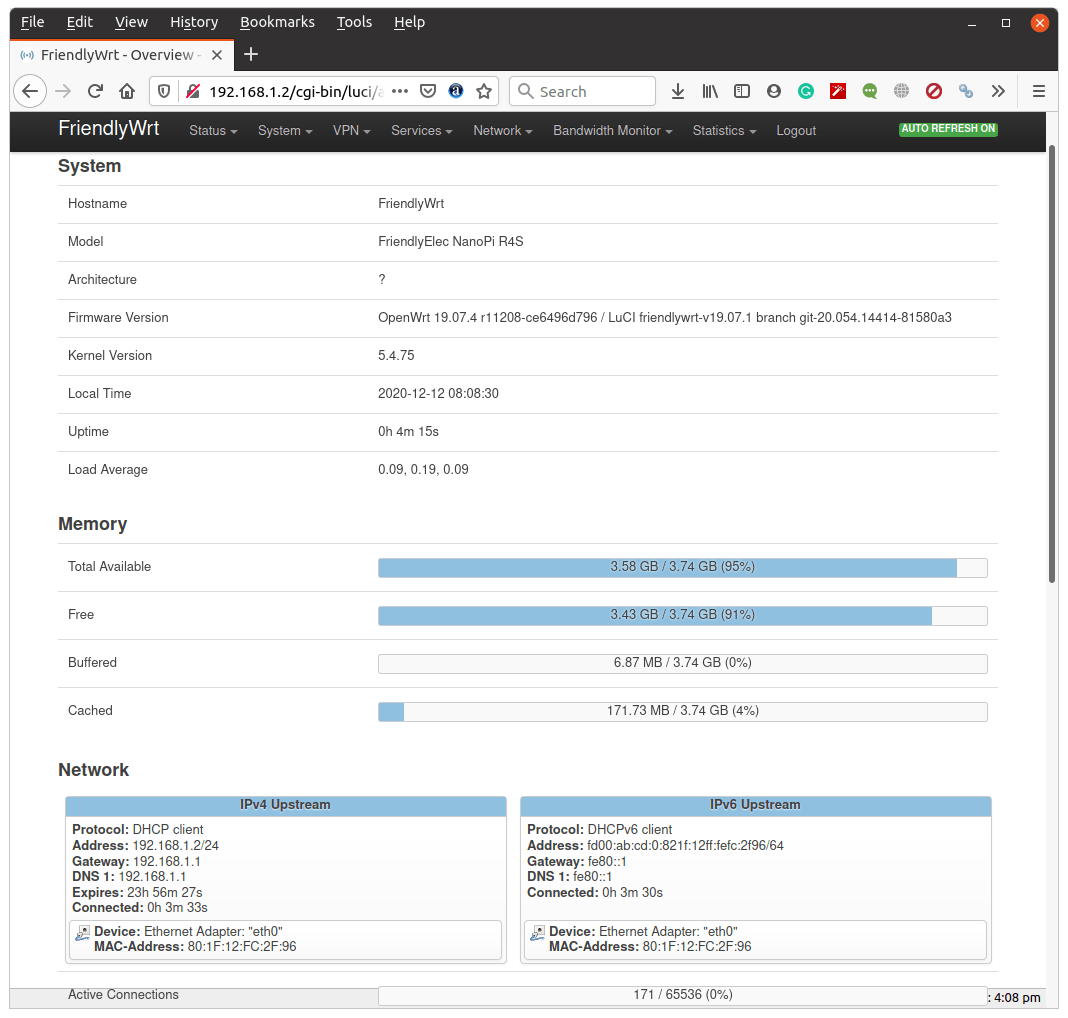The height and width of the screenshot is (1018, 1068).
Task: Open the VPN dropdown menu
Action: pyautogui.click(x=351, y=131)
